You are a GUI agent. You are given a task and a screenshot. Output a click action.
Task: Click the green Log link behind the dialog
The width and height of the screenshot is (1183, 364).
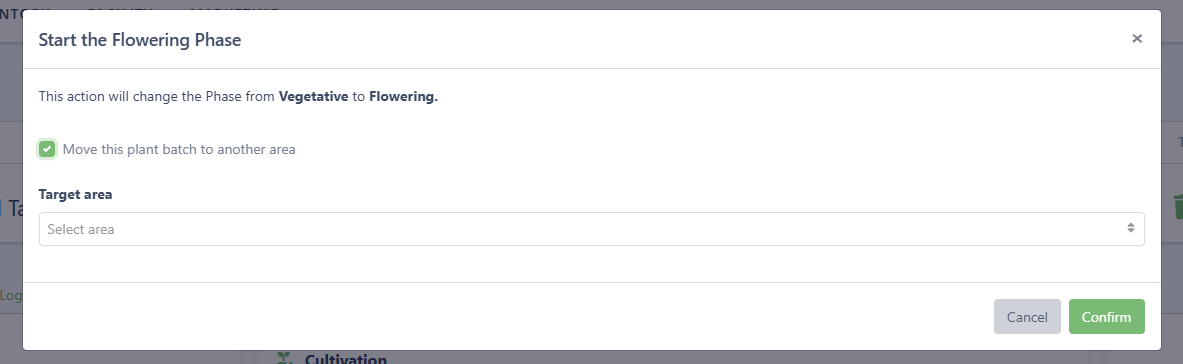pos(11,295)
